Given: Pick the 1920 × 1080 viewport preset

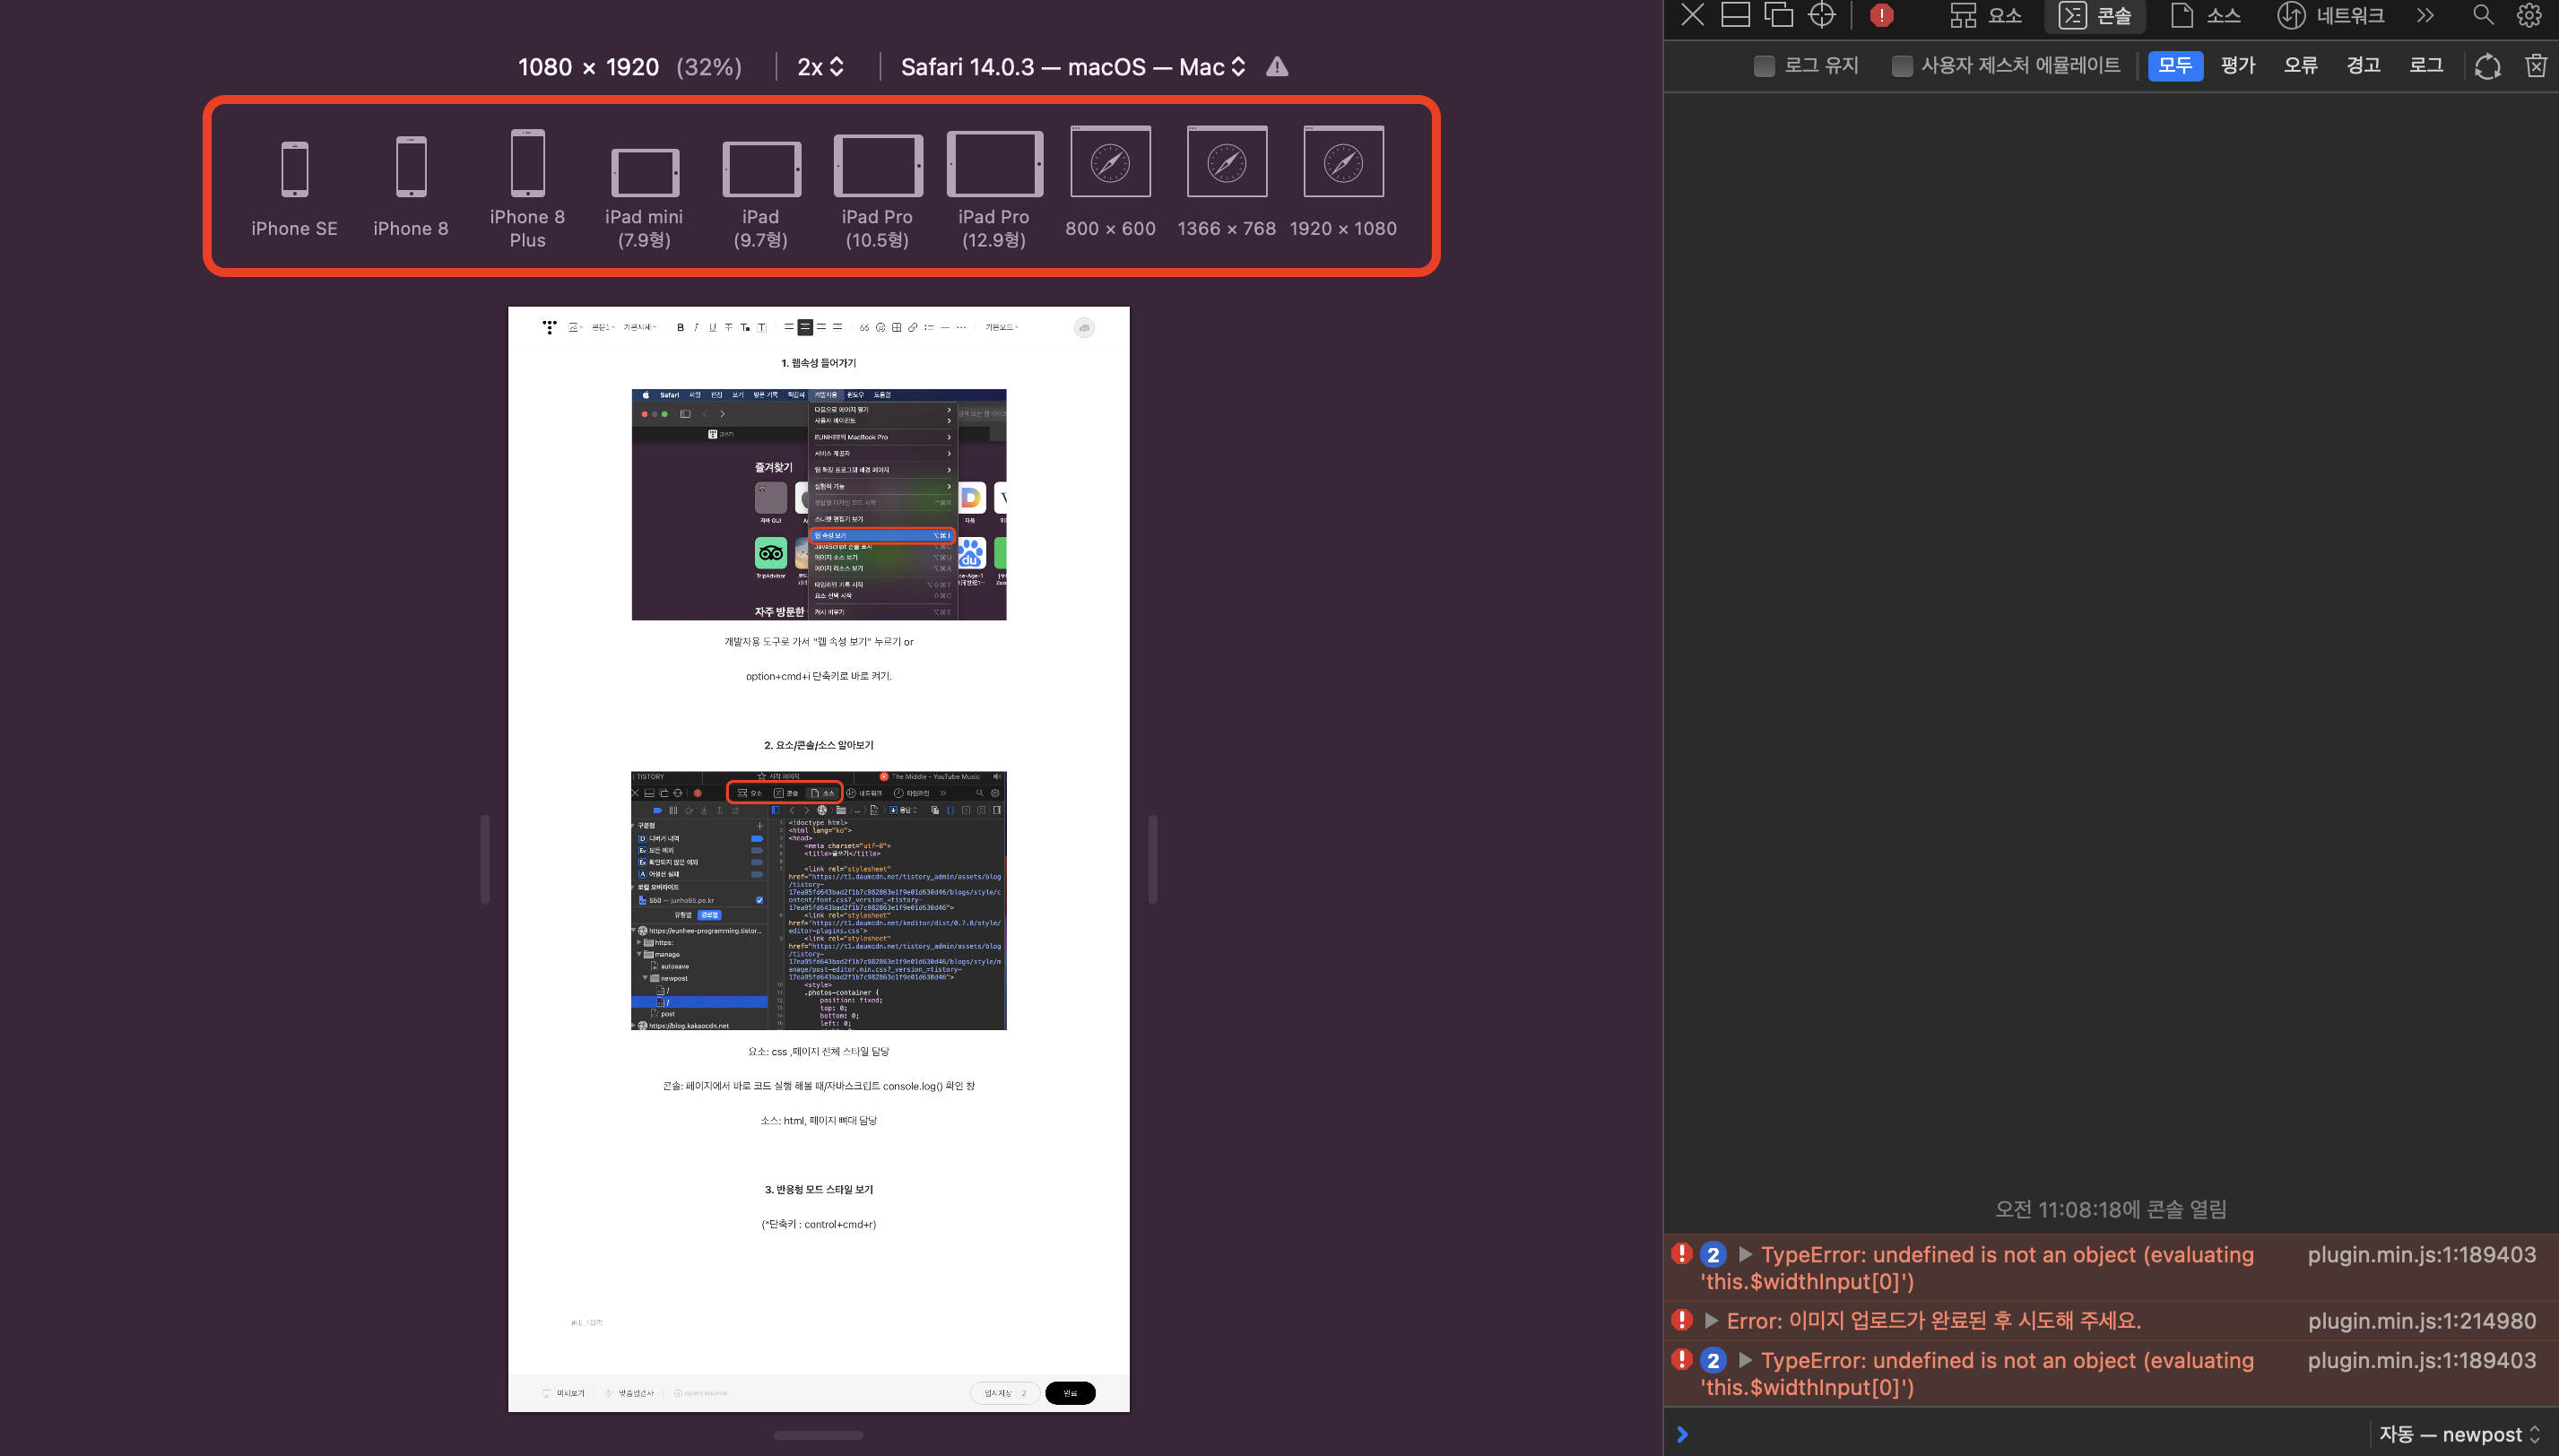Looking at the screenshot, I should (x=1343, y=162).
